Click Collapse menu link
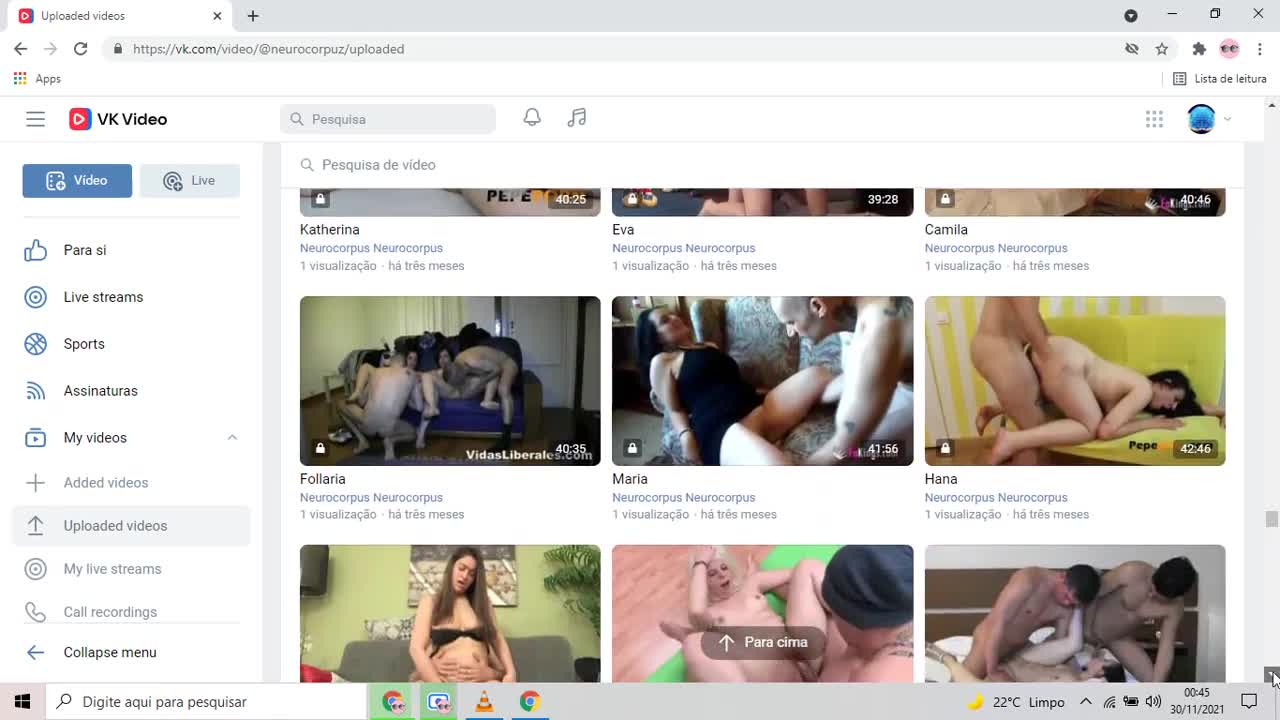 [109, 652]
